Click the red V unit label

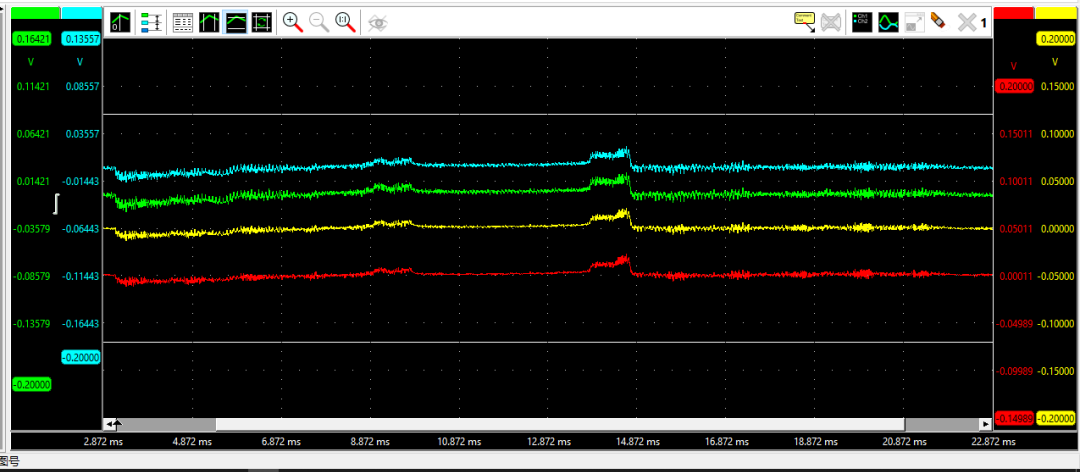pos(1013,65)
